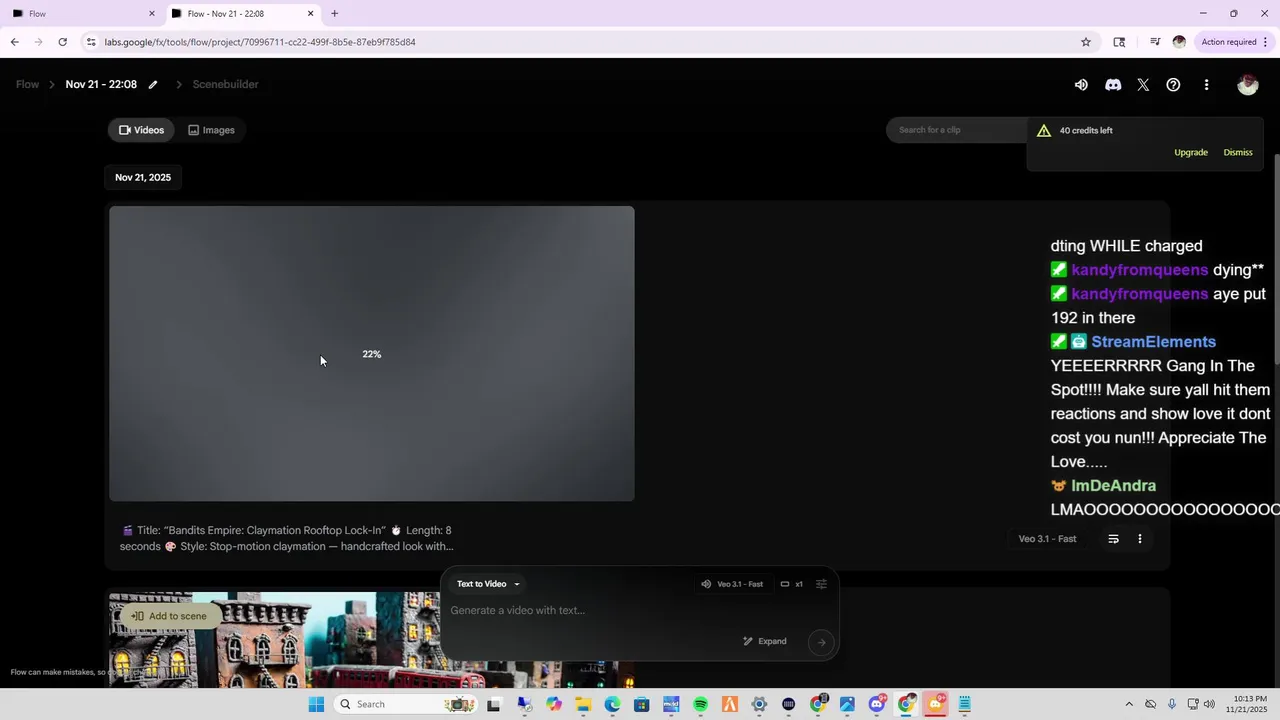Click the credits warning triangle icon

(x=1044, y=131)
